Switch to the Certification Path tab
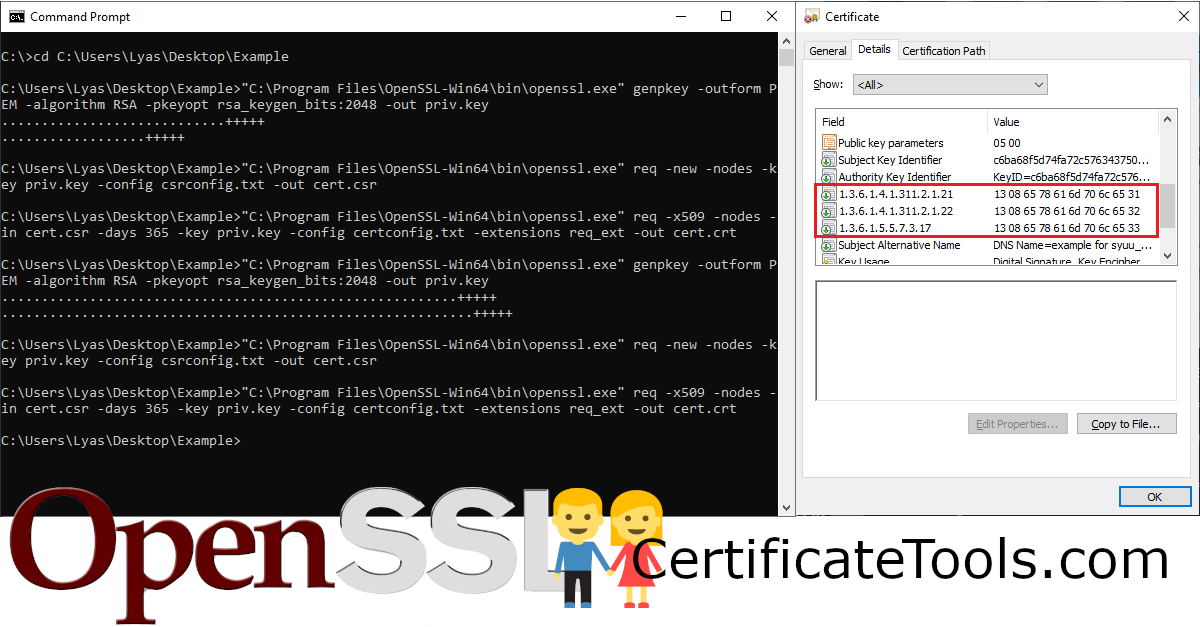Viewport: 1200px width, 627px height. (943, 50)
